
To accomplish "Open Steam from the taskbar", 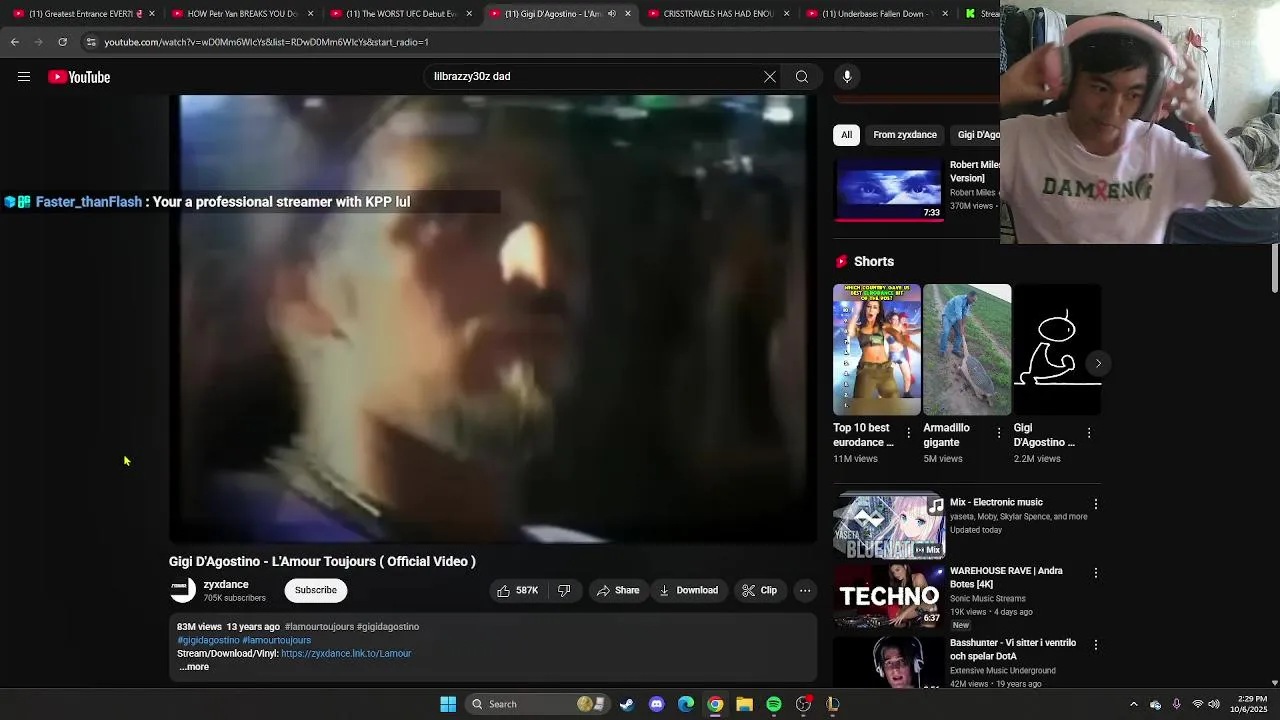I will coord(627,704).
